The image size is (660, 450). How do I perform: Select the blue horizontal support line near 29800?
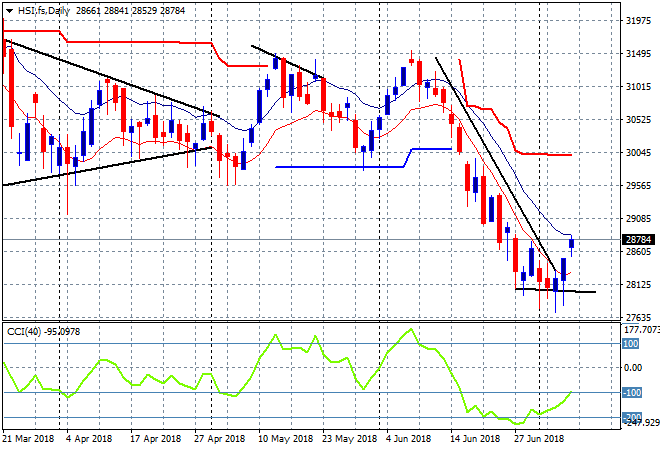341,167
